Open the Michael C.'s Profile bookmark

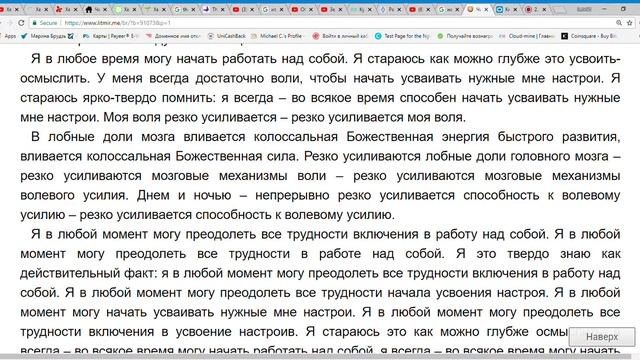click(x=278, y=36)
